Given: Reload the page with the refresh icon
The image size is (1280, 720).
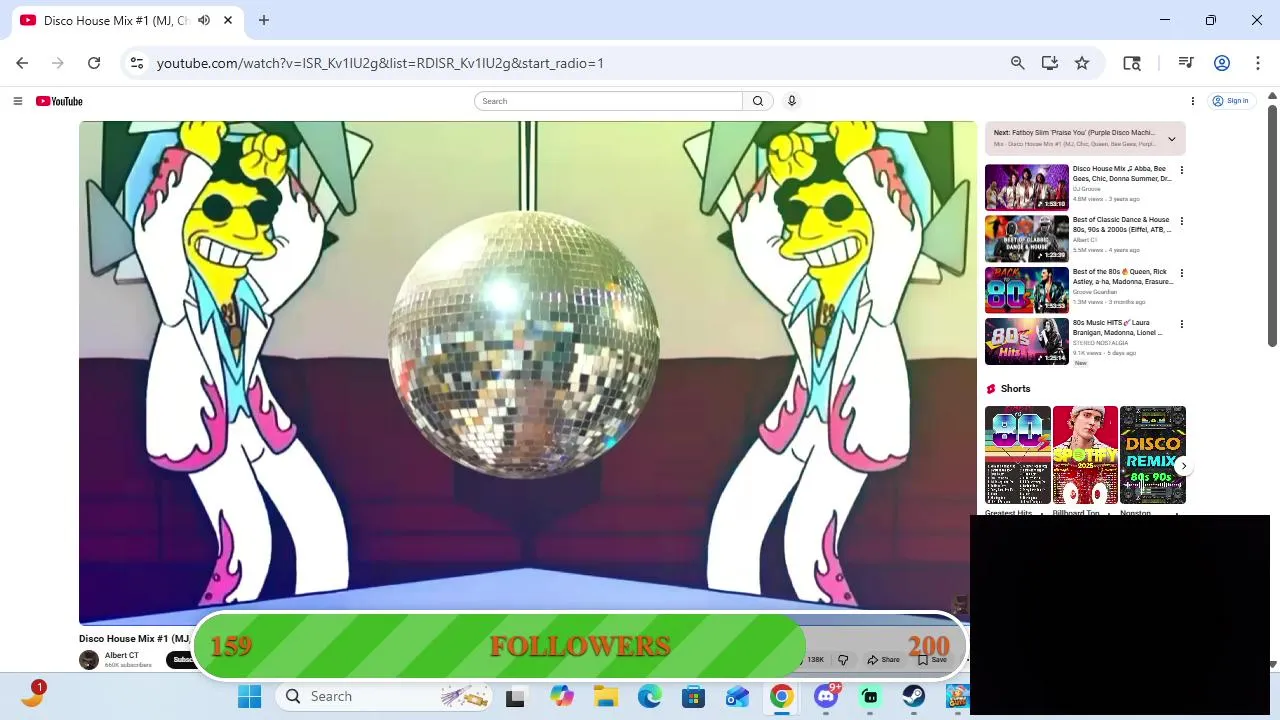Looking at the screenshot, I should point(94,63).
